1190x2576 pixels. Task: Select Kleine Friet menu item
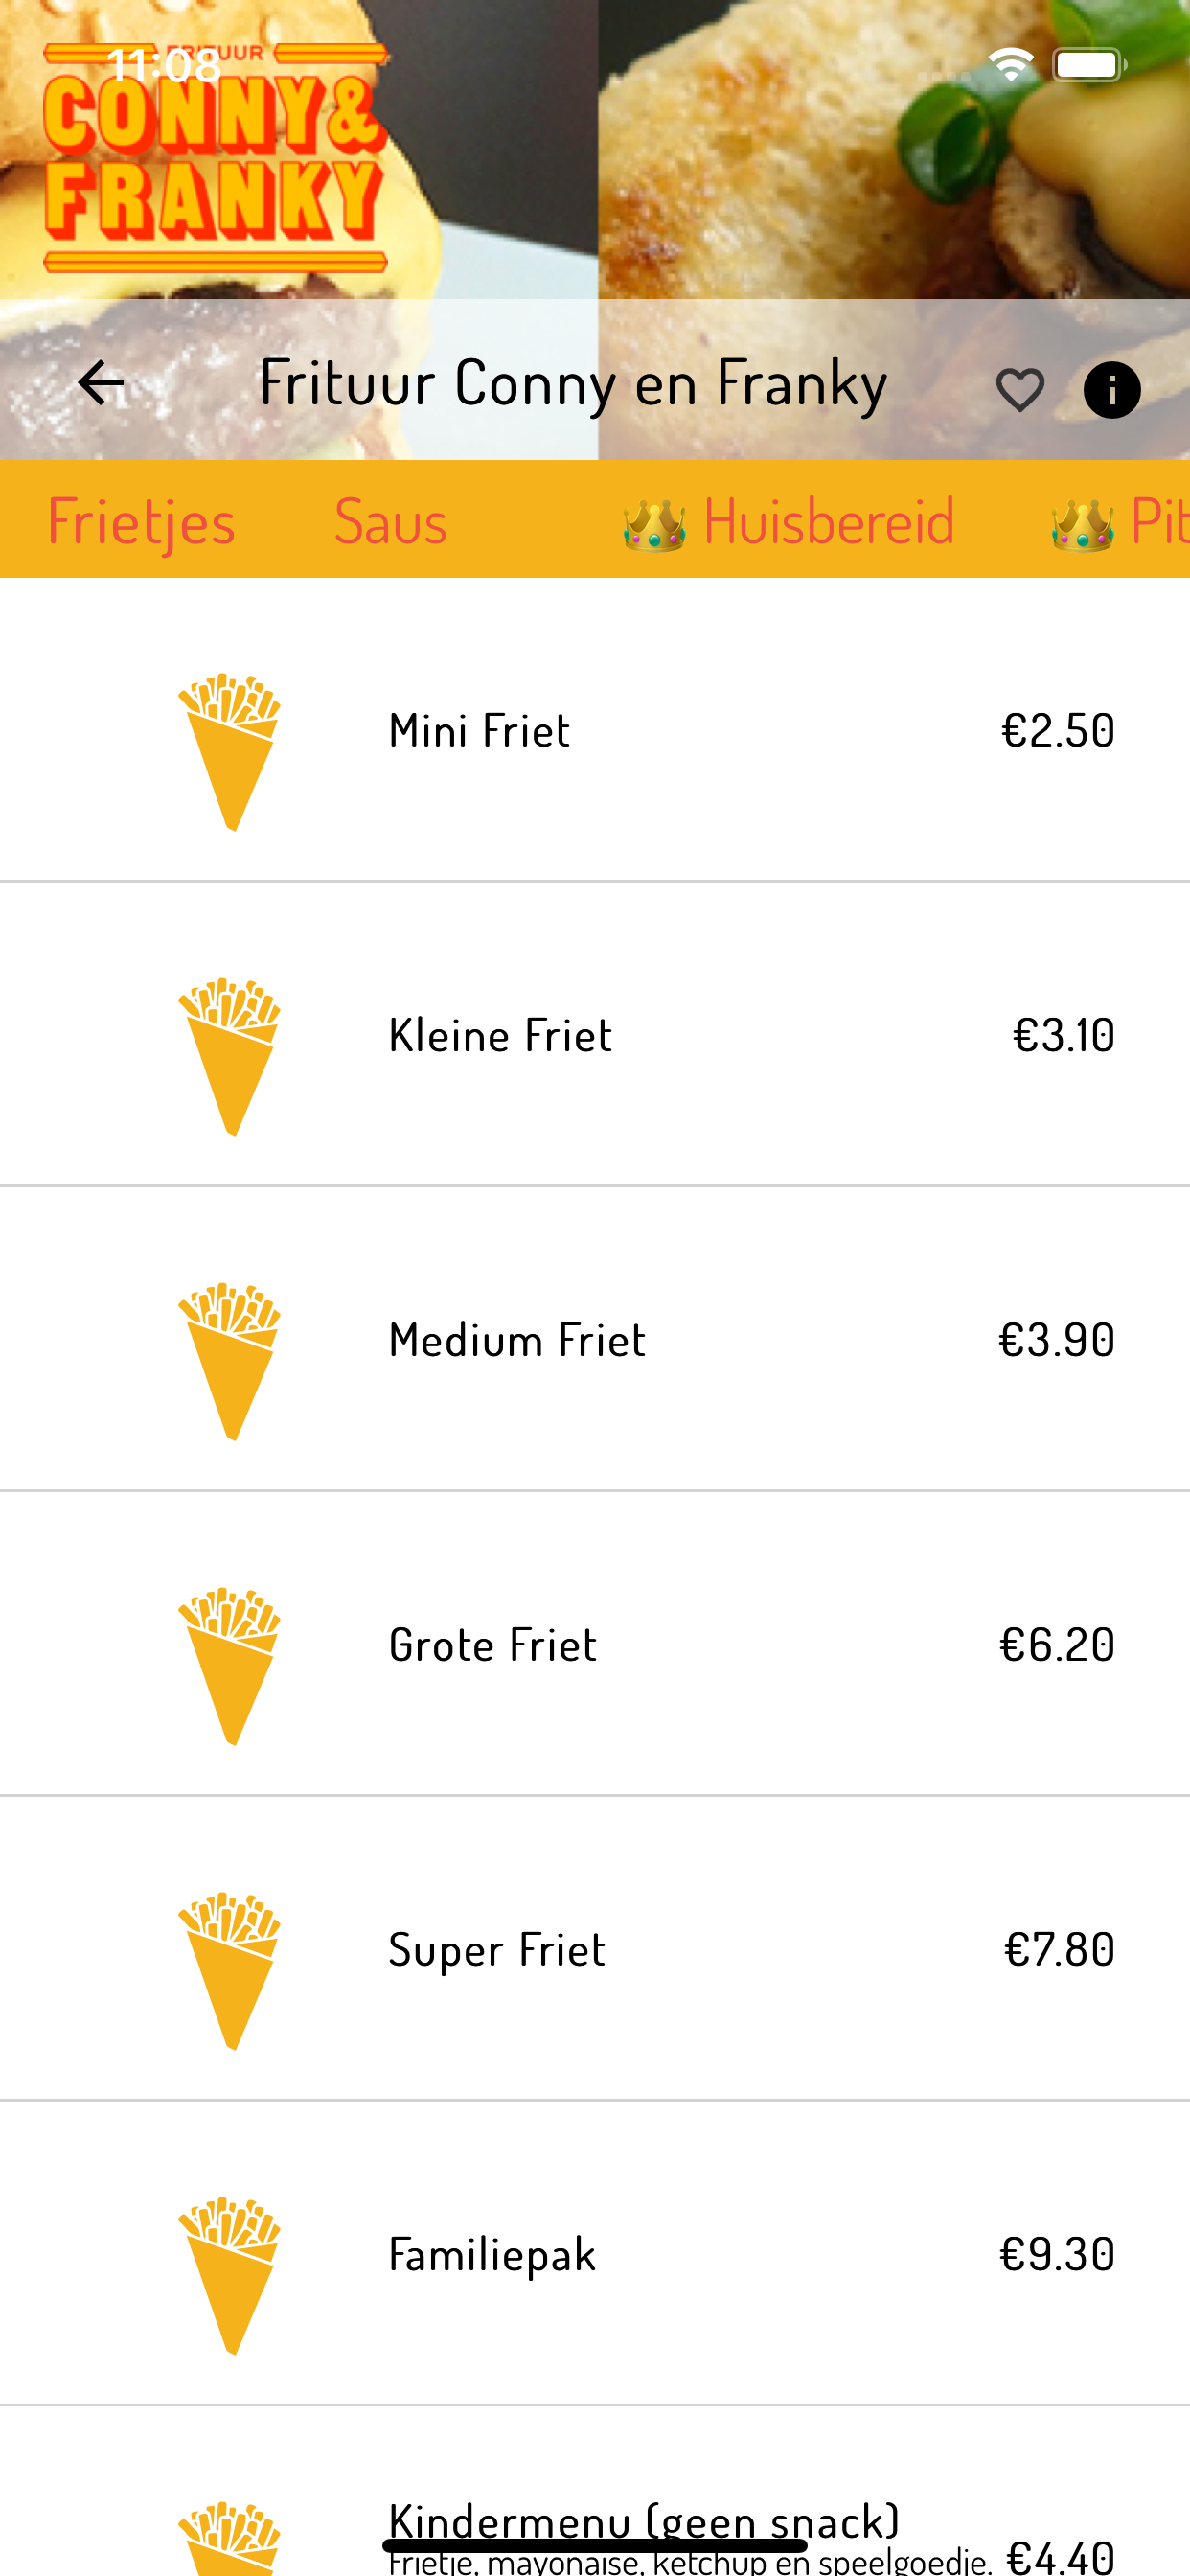point(595,1035)
